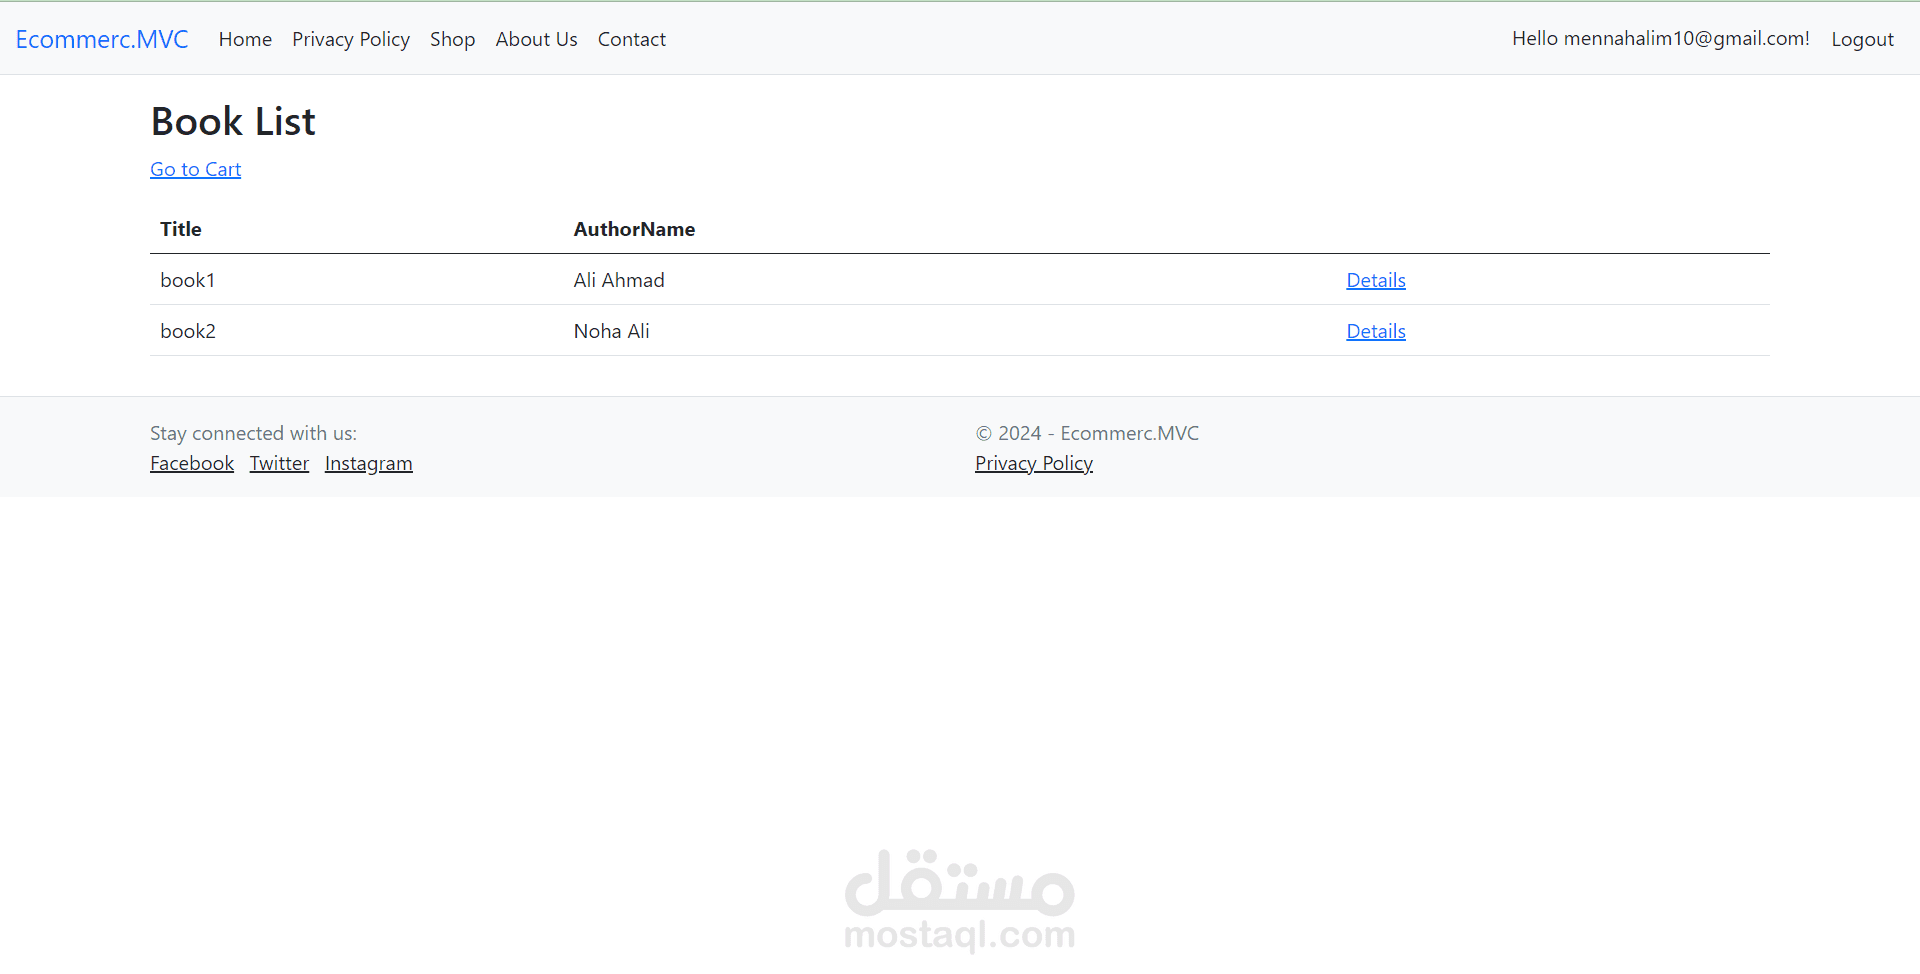Image resolution: width=1920 pixels, height=974 pixels.
Task: Click the author name Ali Ahmad
Action: tap(619, 280)
